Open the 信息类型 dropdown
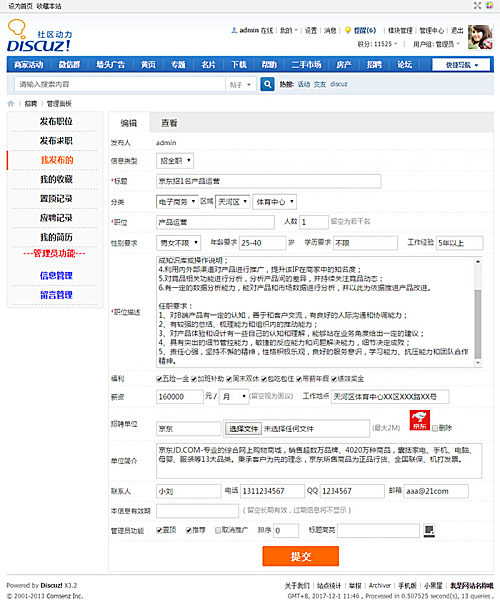Viewport: 500px width, 612px height. click(x=175, y=161)
